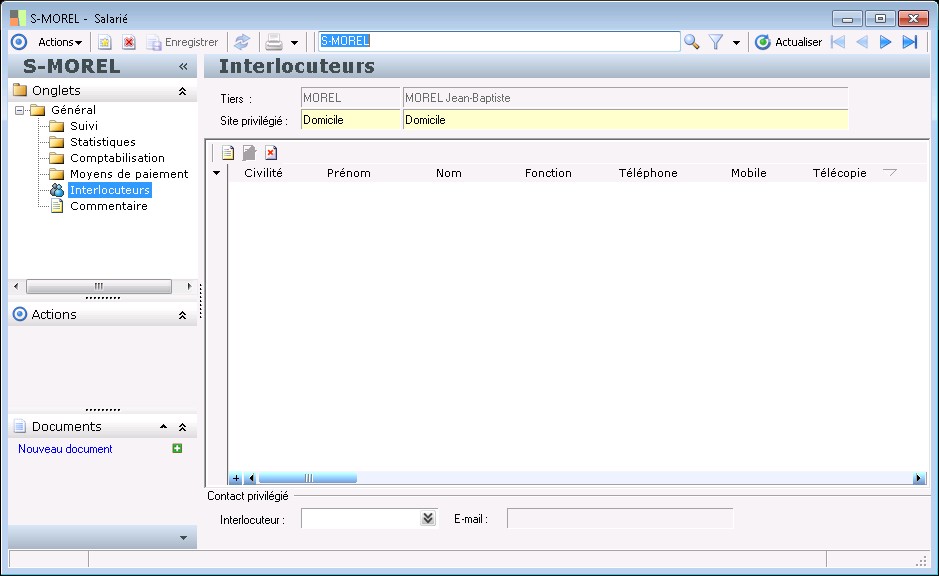The height and width of the screenshot is (576, 939).
Task: Click tree scrollbar left arrow
Action: pyautogui.click(x=16, y=286)
